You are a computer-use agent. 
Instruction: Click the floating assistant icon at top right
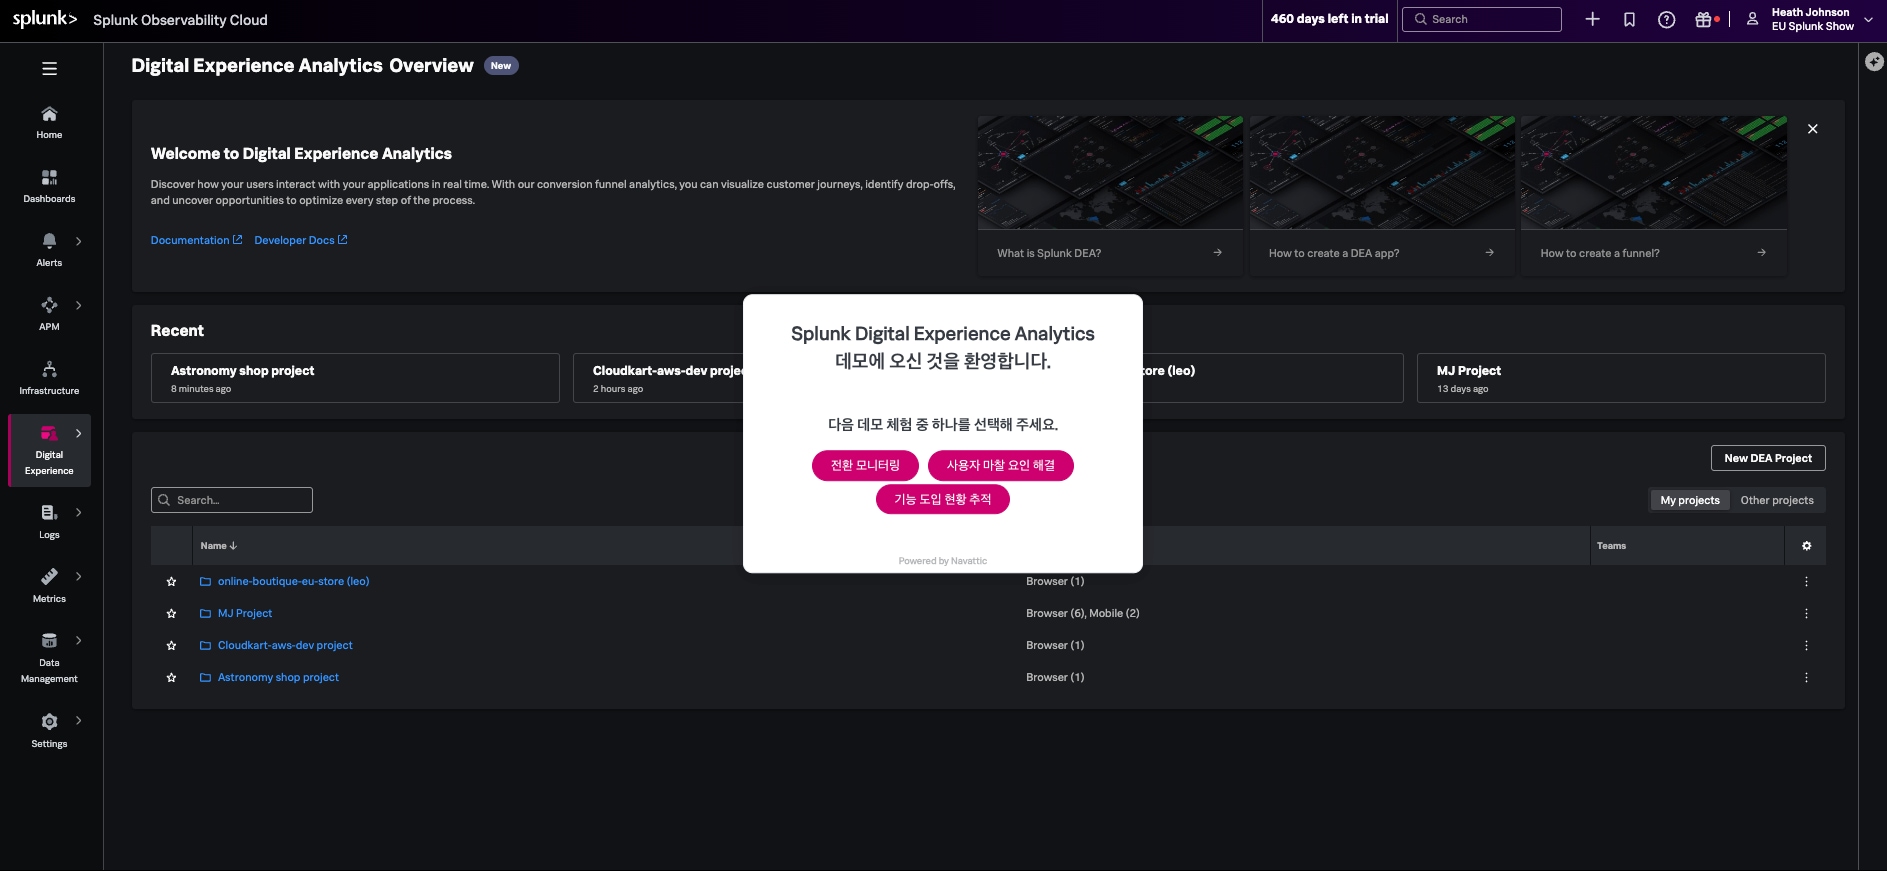click(1875, 62)
